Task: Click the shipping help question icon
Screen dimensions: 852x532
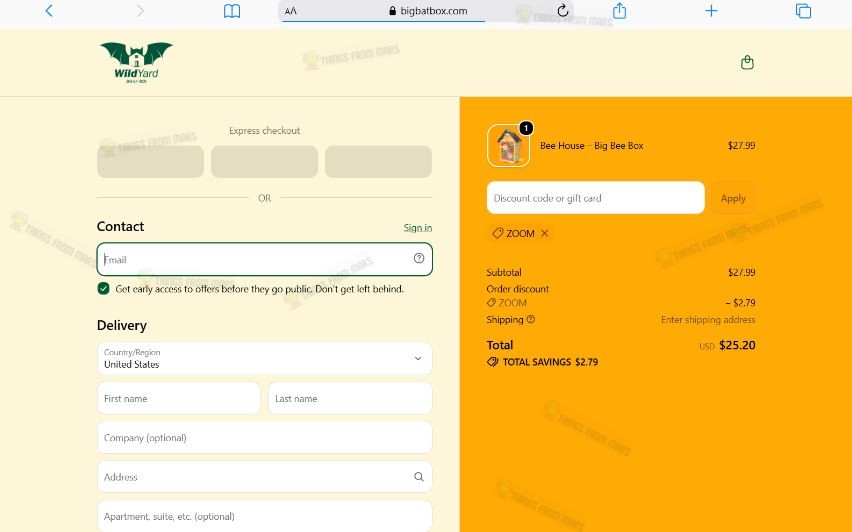Action: 531,320
